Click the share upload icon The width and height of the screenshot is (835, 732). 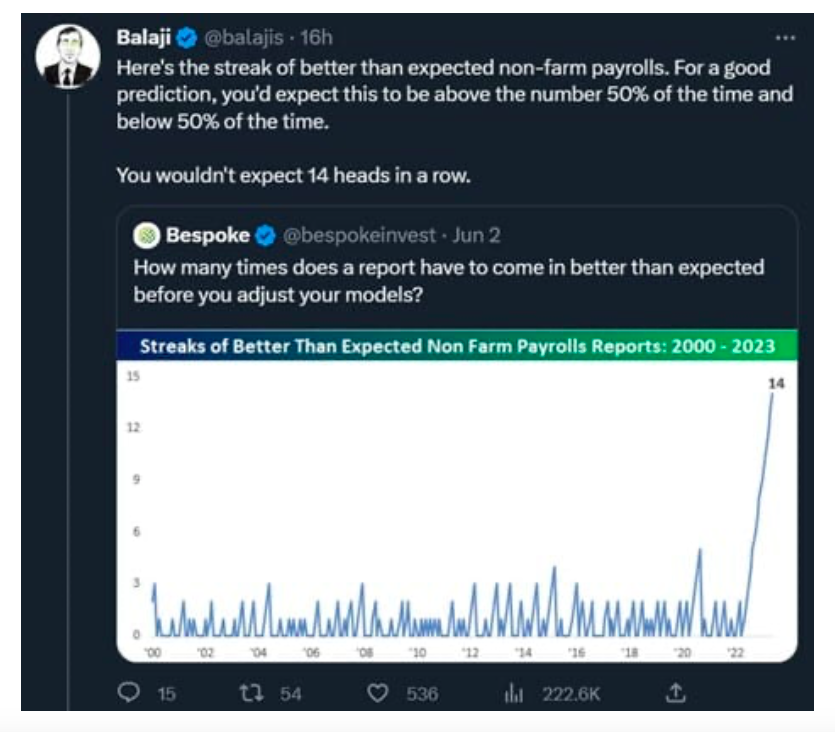[x=675, y=693]
